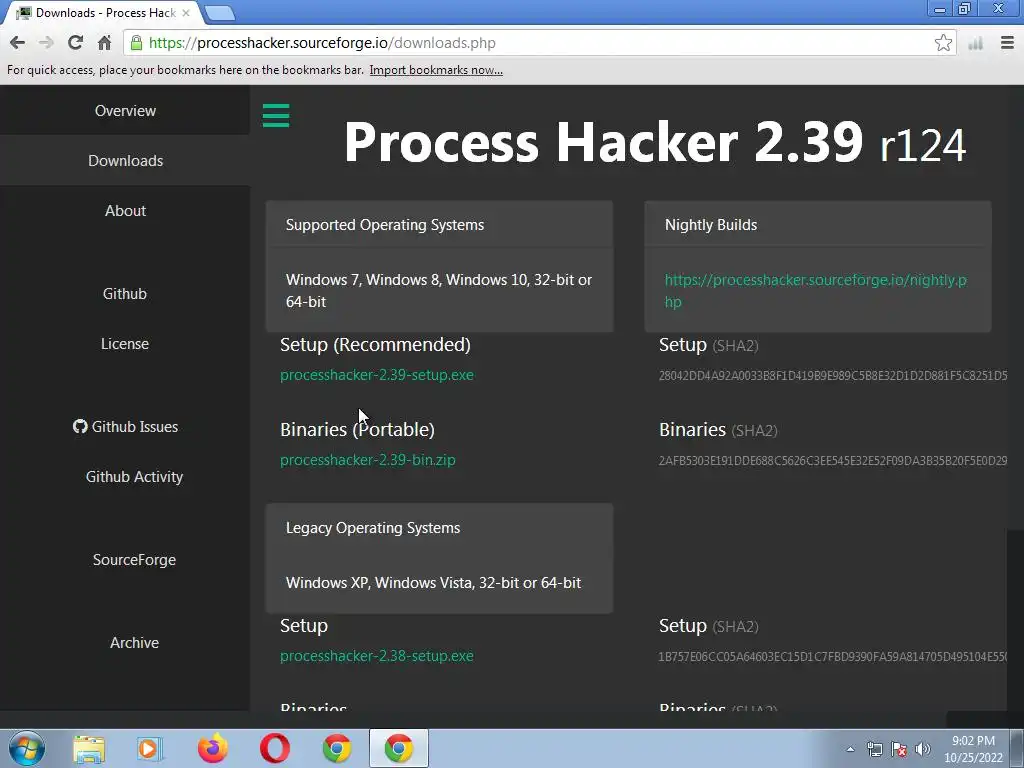The width and height of the screenshot is (1024, 768).
Task: Click the active Chrome window taskbar button
Action: click(398, 749)
